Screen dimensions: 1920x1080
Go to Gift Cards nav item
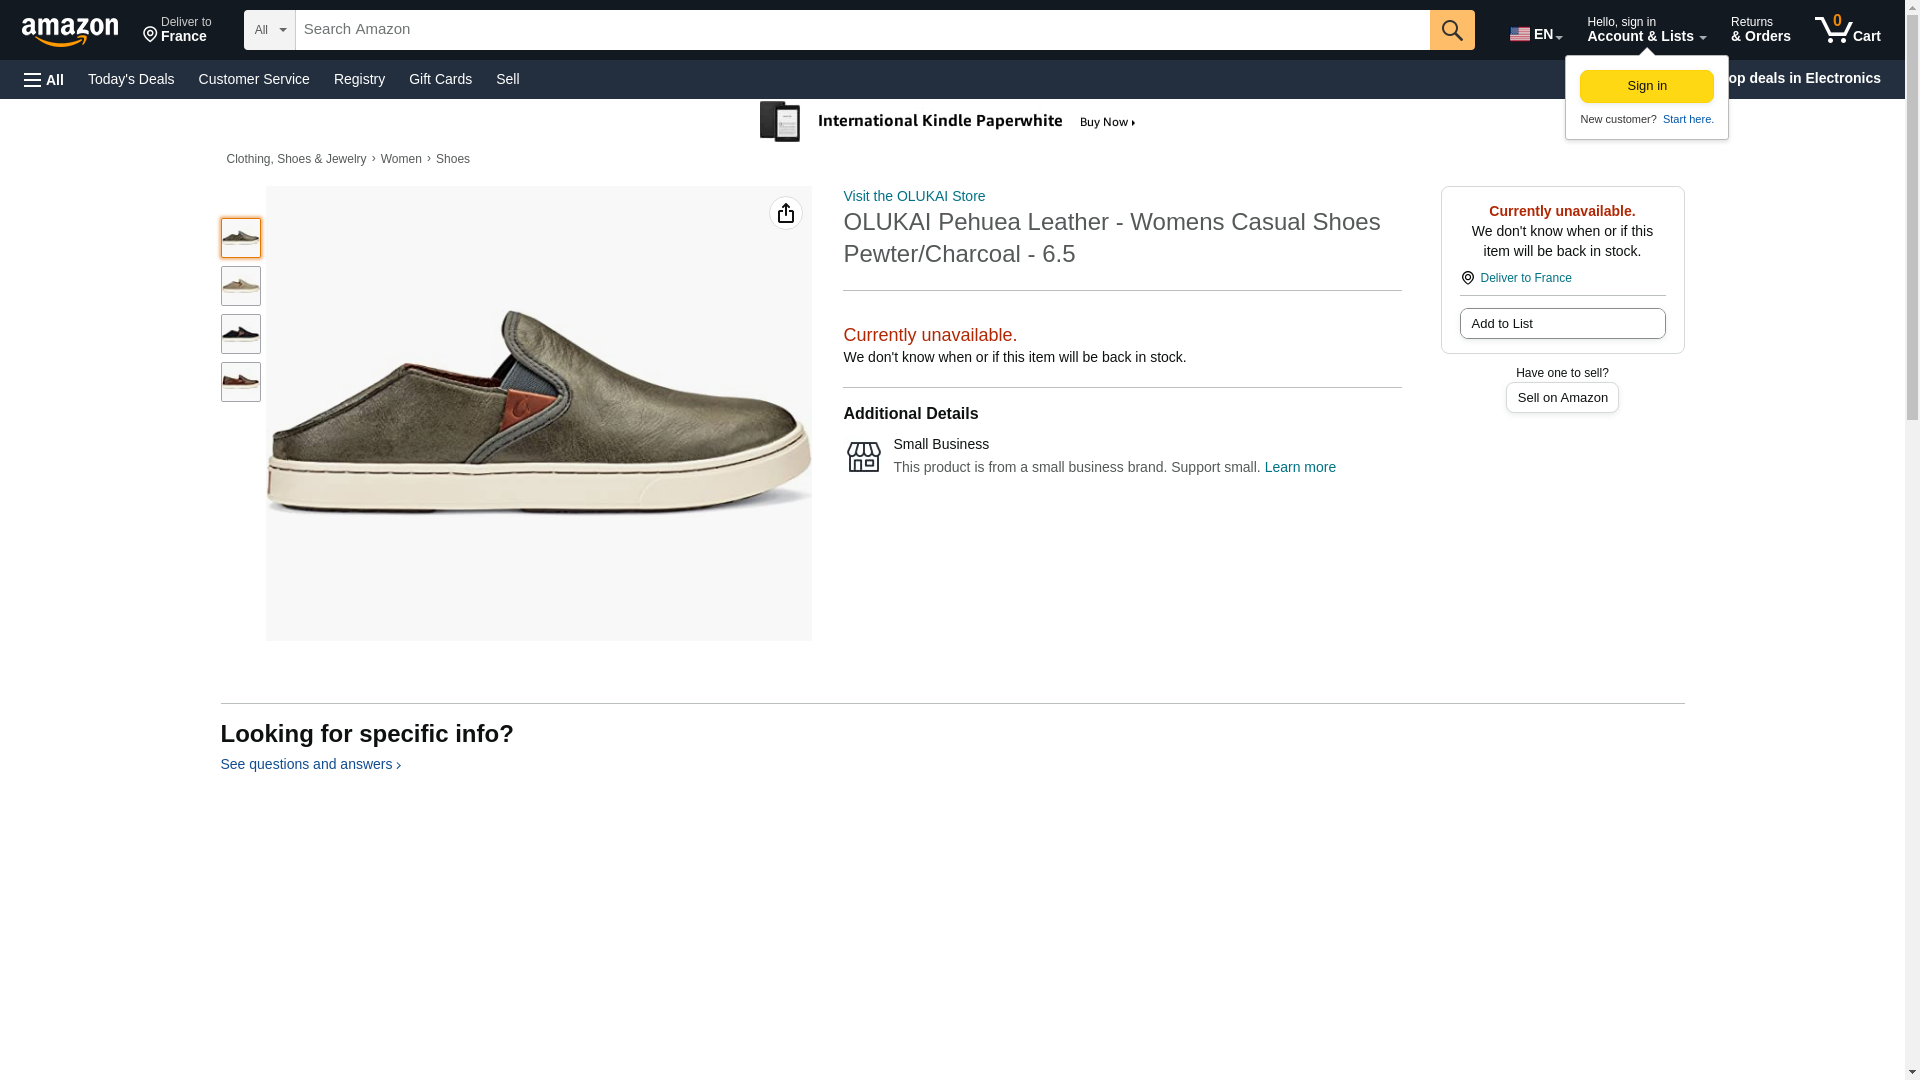(x=440, y=79)
